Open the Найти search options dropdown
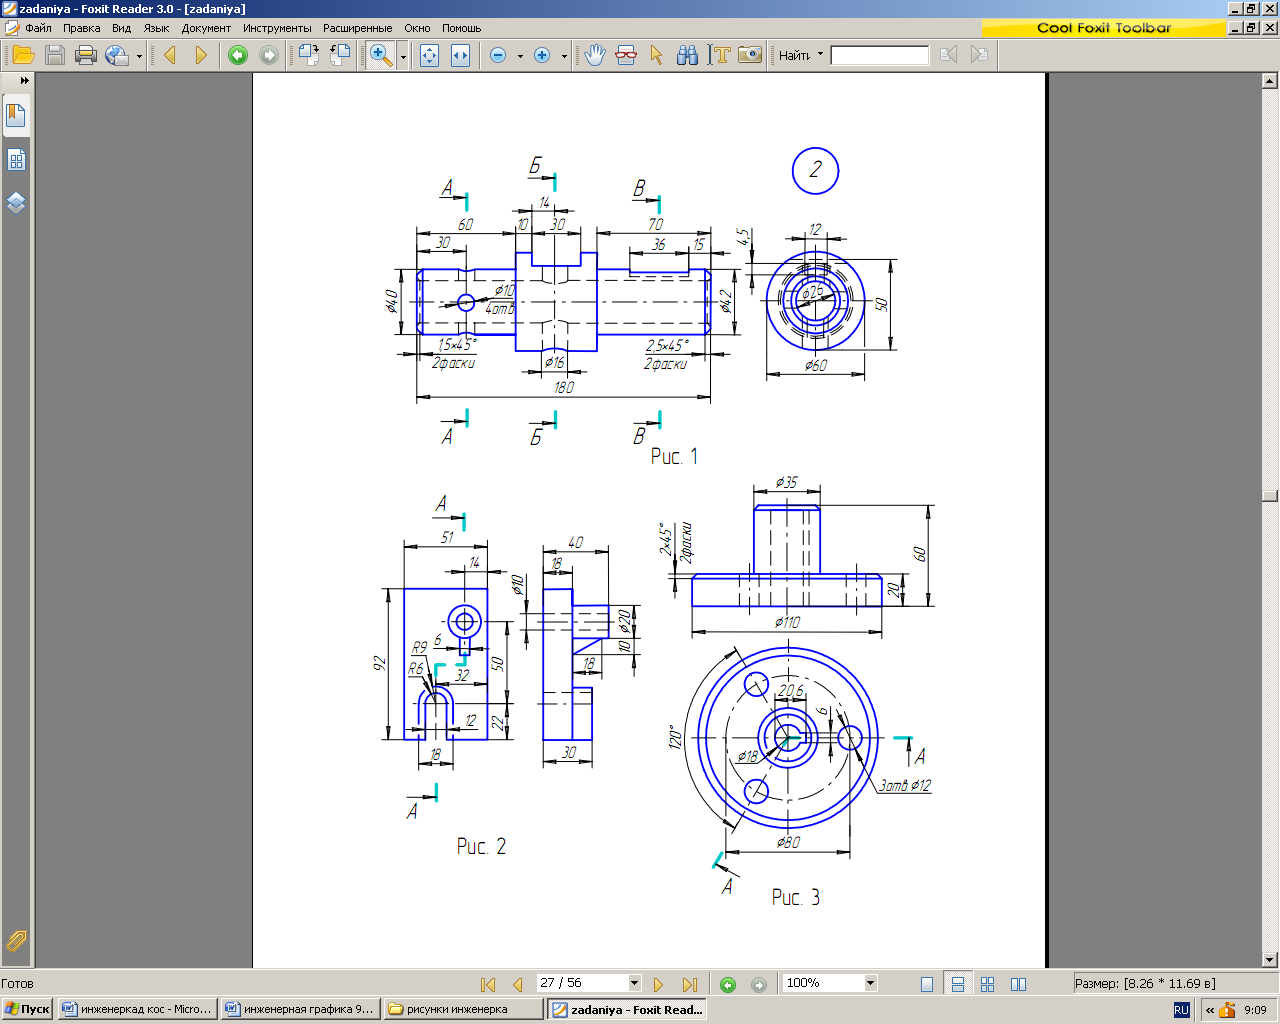The height and width of the screenshot is (1024, 1280). pyautogui.click(x=820, y=55)
